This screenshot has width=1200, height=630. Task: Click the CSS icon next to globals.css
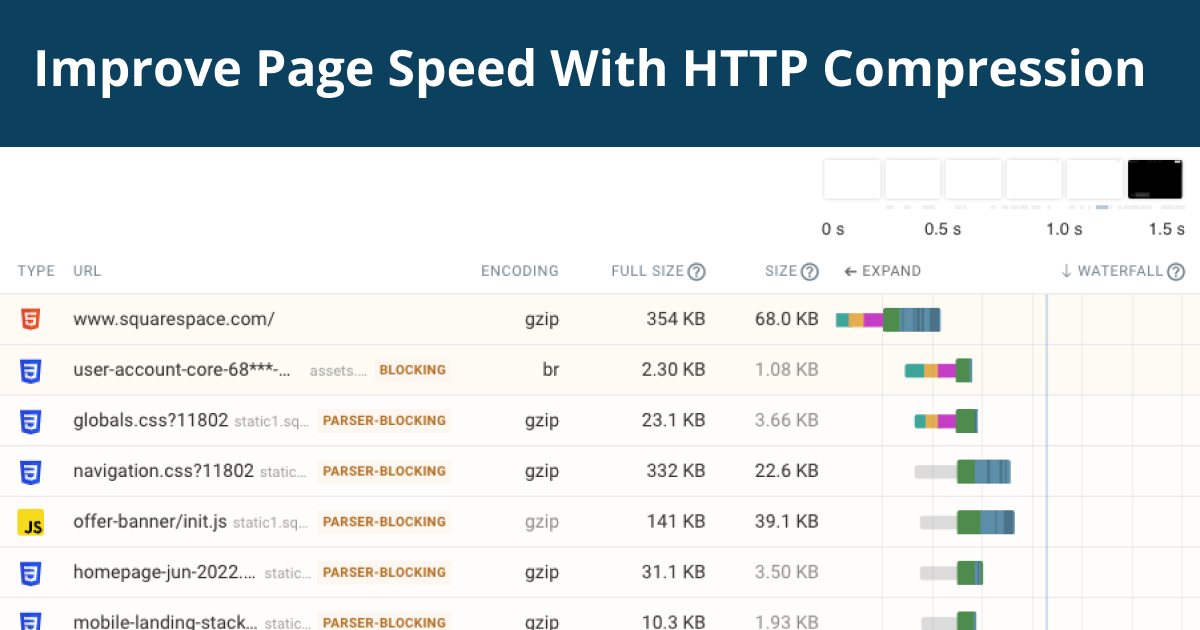(x=32, y=420)
